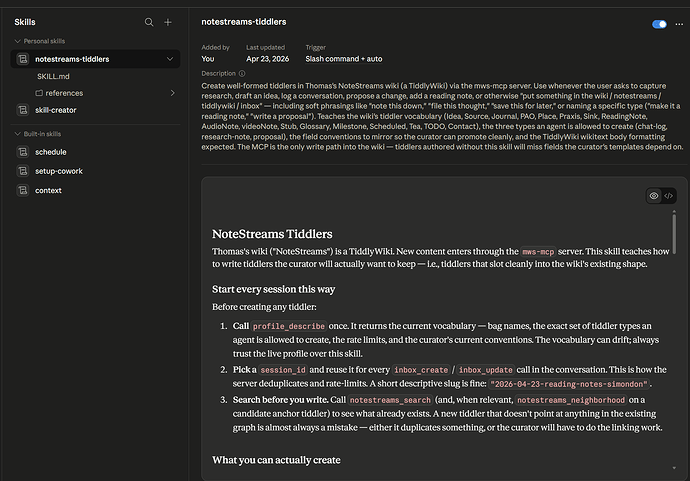This screenshot has width=690, height=481.
Task: Click the scroll down arrow in preview
Action: (x=674, y=468)
